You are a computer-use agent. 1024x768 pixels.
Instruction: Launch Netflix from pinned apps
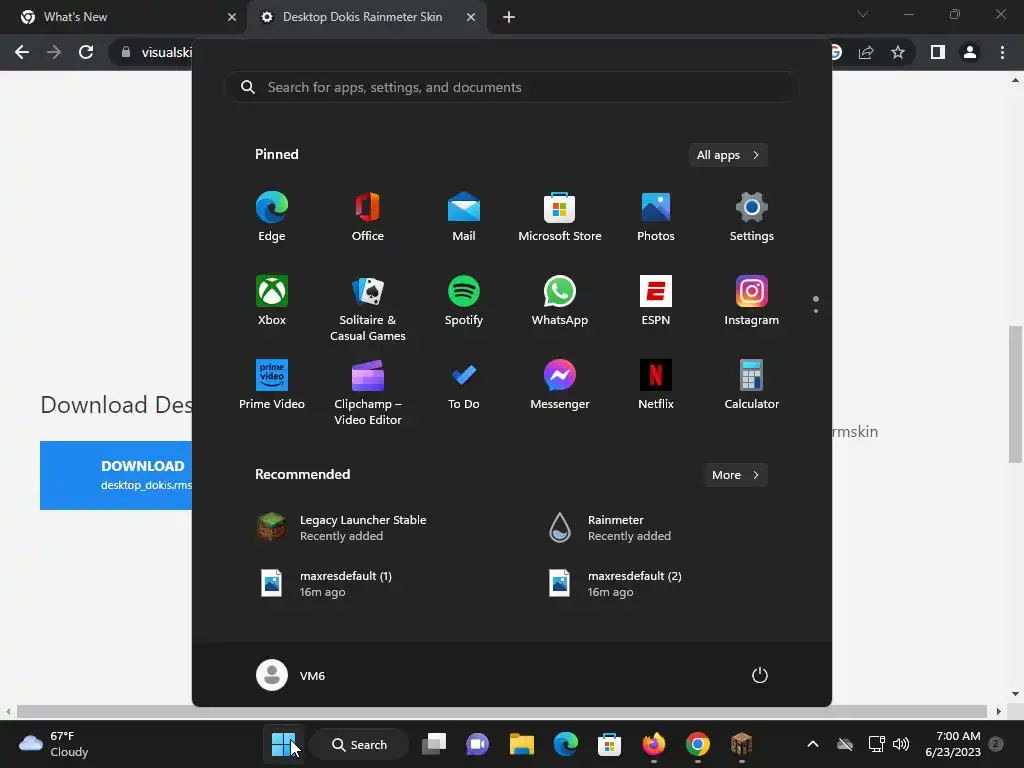[656, 385]
